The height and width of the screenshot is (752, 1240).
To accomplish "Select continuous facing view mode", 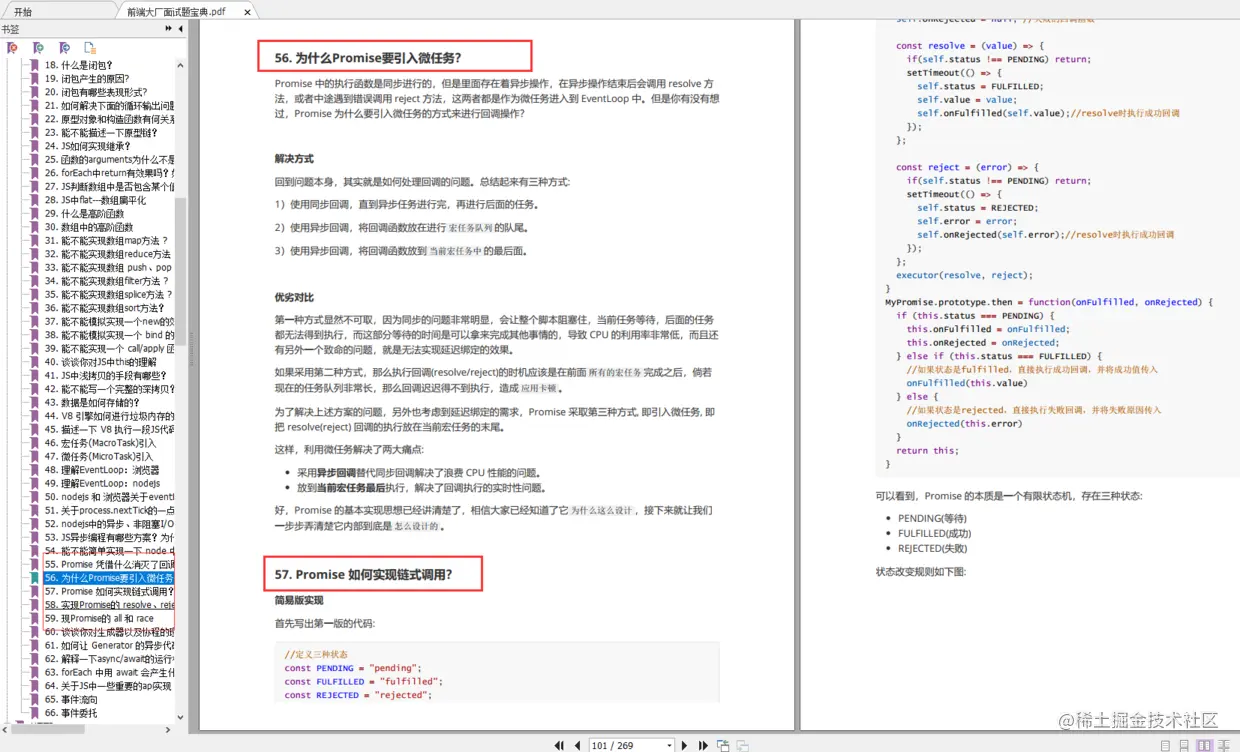I will point(1224,745).
